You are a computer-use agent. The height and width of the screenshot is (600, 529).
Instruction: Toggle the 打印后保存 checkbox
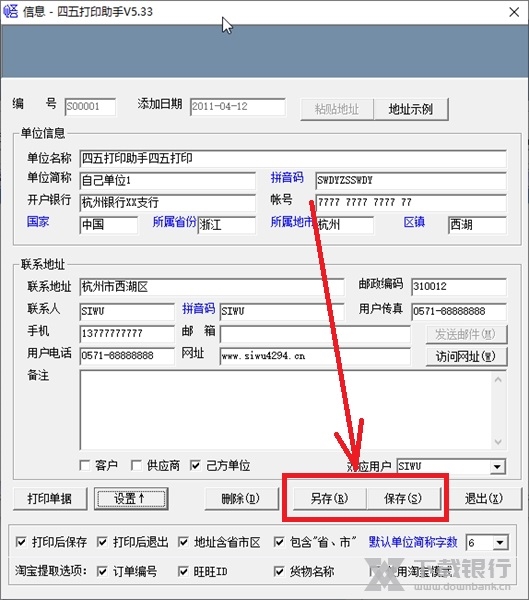tap(21, 542)
